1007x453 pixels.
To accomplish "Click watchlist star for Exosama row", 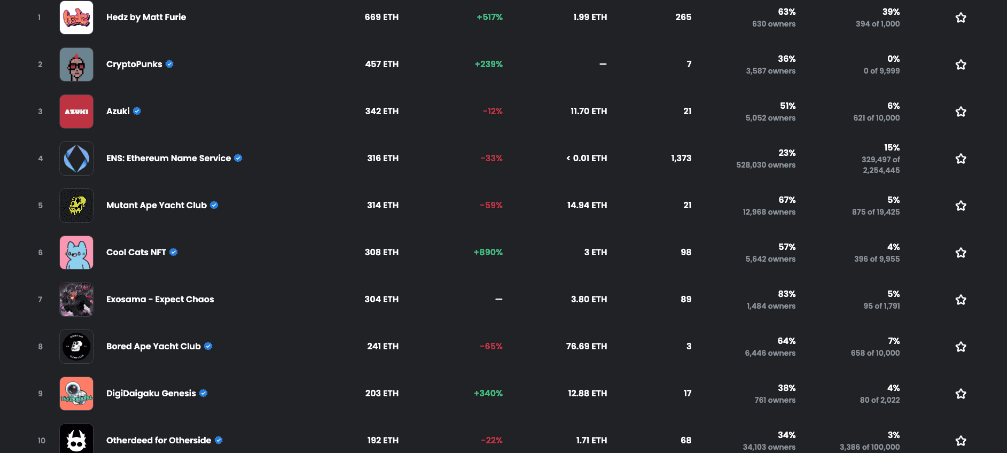I will click(x=960, y=299).
